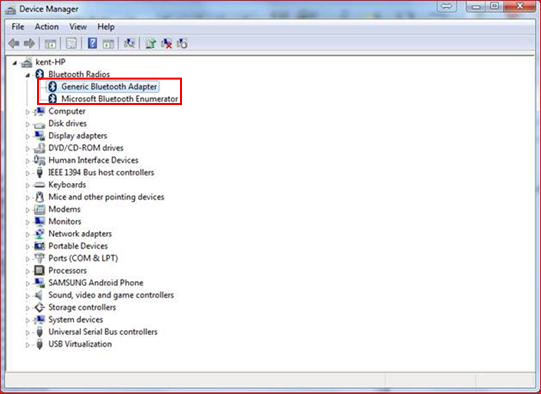Select the 'SAMSUNG Android Phone' label

[x=96, y=283]
